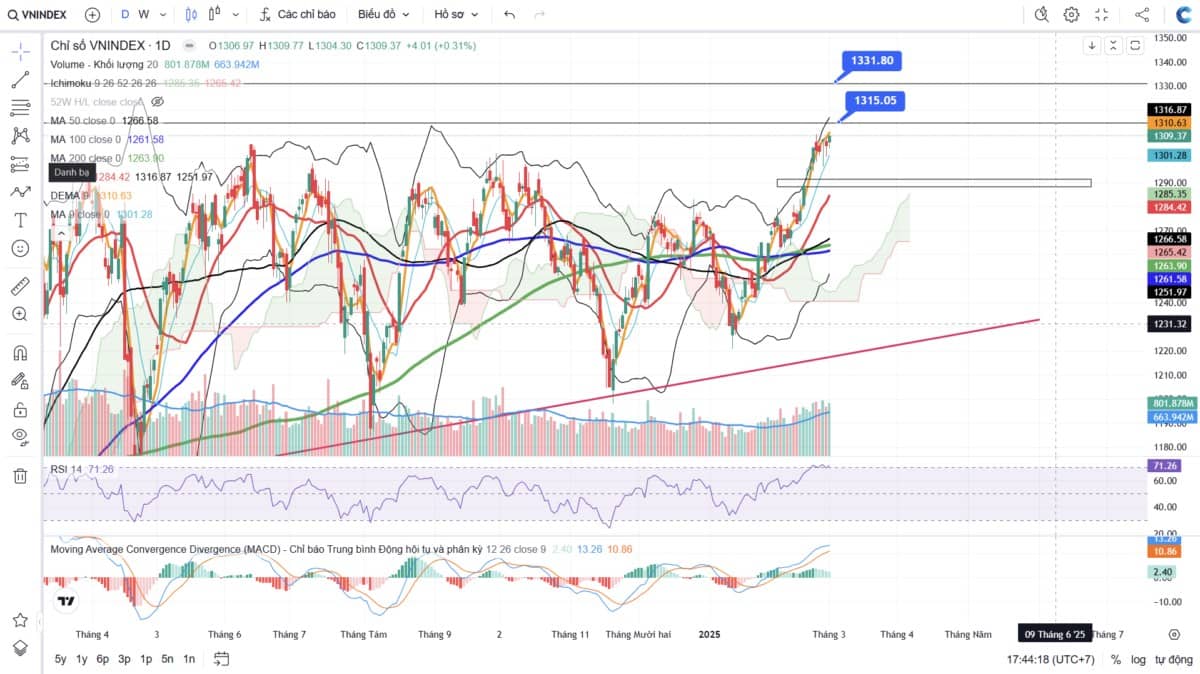Delete drawings with the trash icon
Screen dimensions: 1200x674
(20, 476)
